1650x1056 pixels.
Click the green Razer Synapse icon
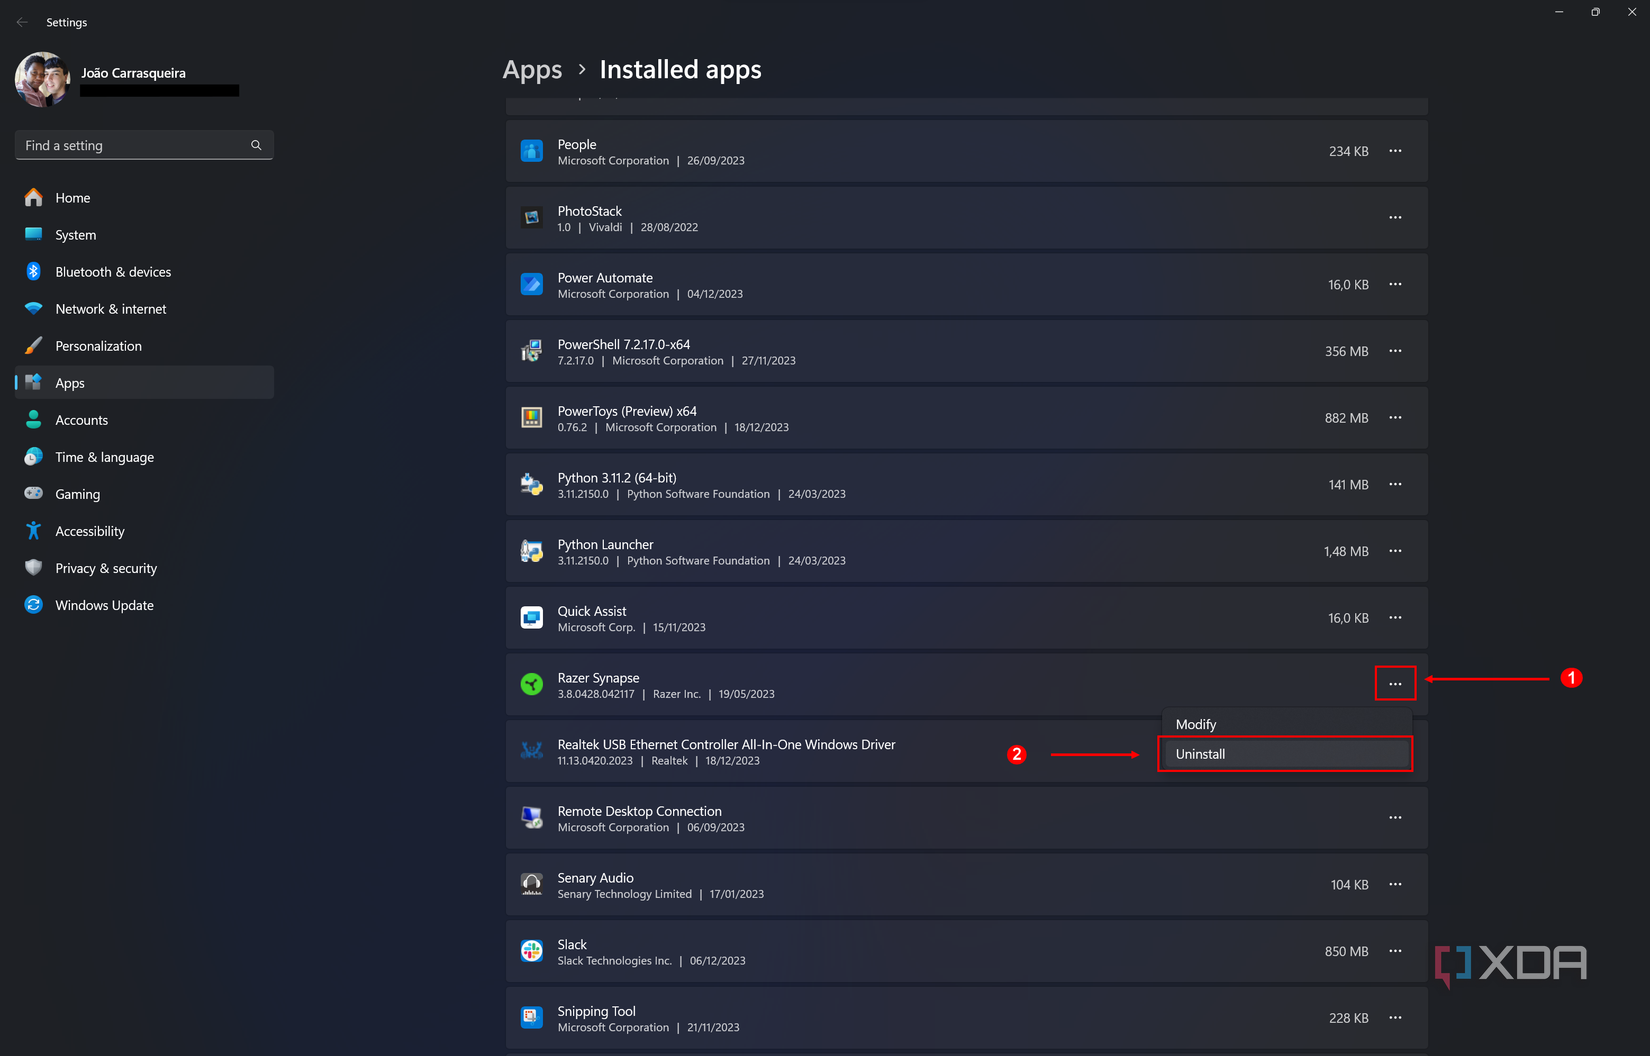tap(532, 684)
